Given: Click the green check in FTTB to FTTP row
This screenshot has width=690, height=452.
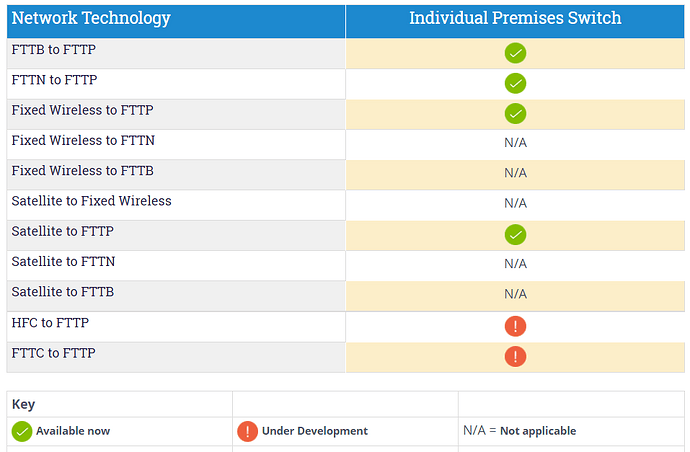Looking at the screenshot, I should point(515,53).
